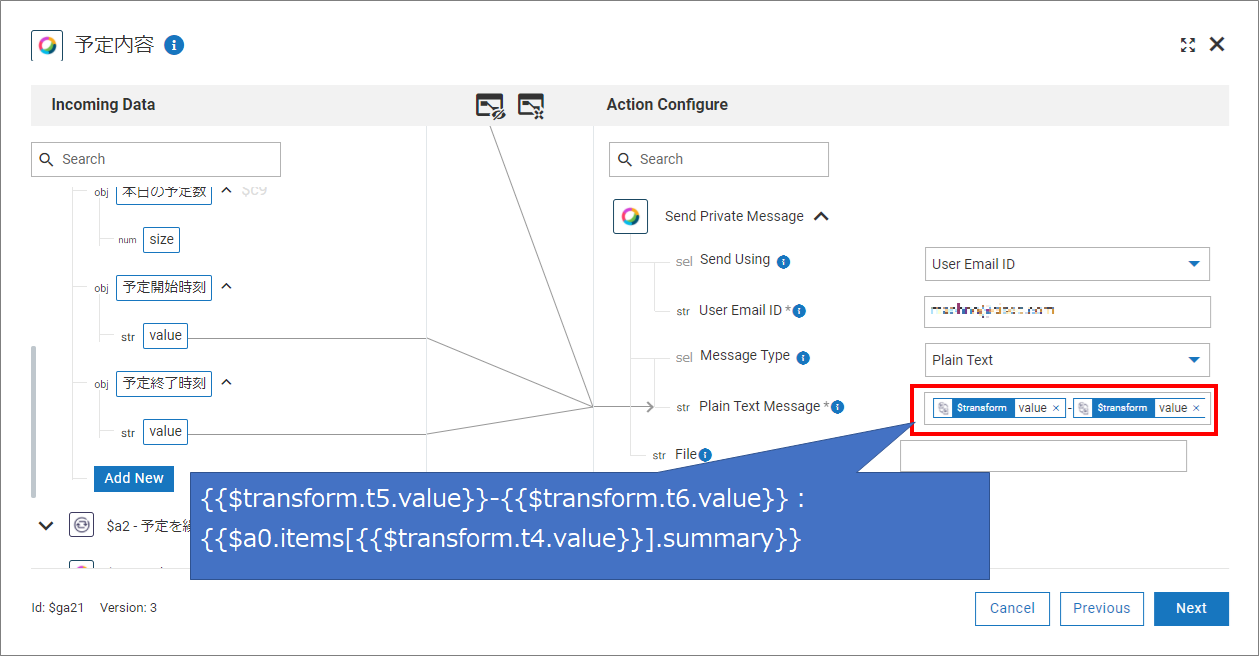Toggle fullscreen for the dialog
The image size is (1259, 656).
1188,45
